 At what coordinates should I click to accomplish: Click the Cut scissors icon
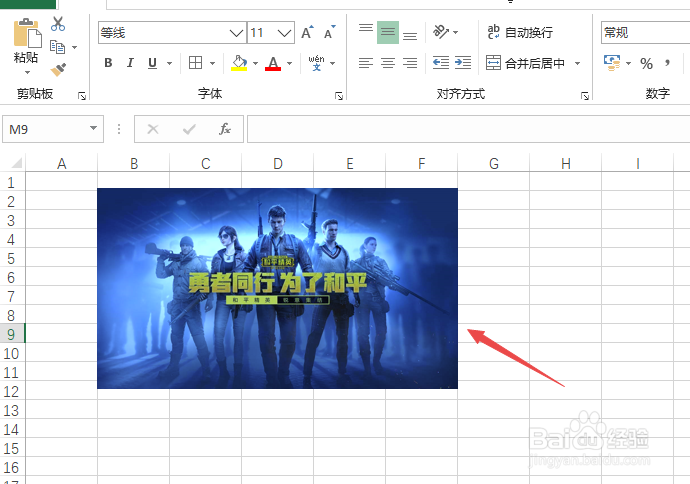(58, 24)
